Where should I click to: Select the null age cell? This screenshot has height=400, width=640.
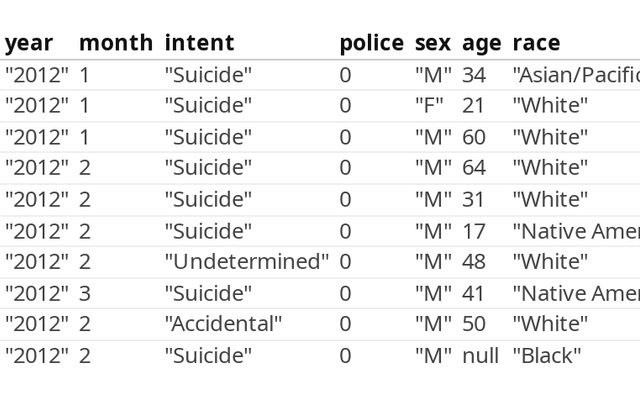point(480,356)
